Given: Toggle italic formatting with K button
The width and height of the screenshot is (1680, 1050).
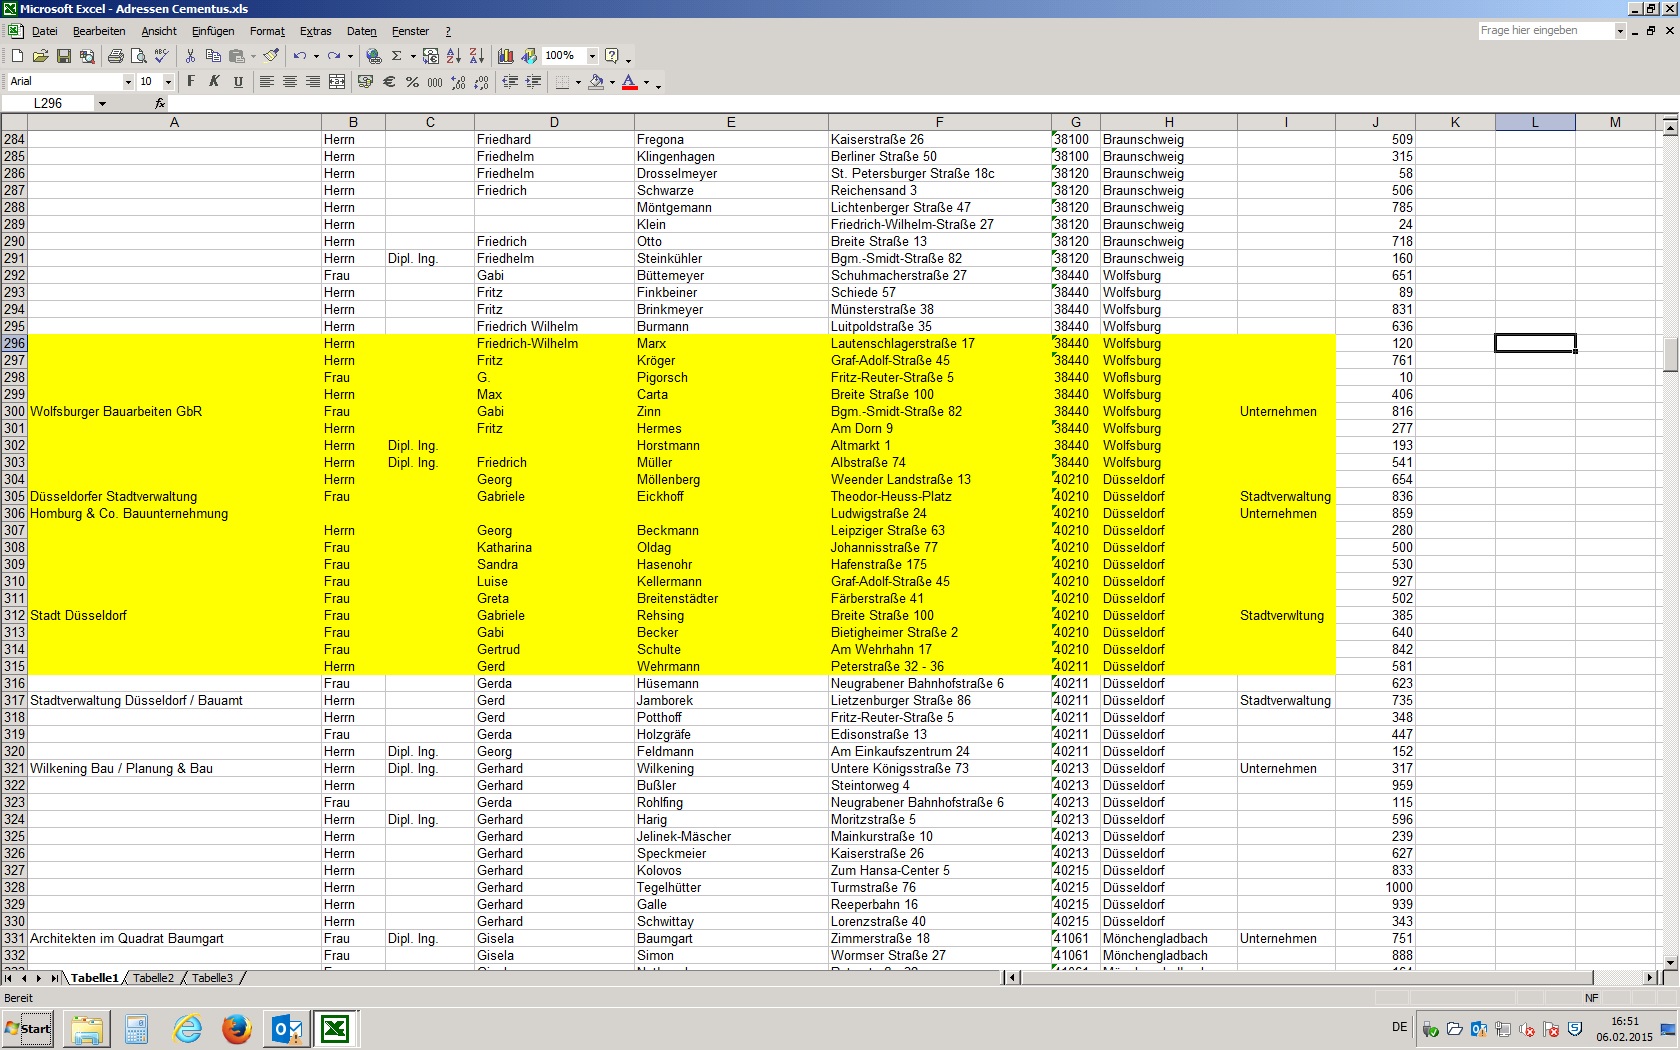Looking at the screenshot, I should point(214,82).
